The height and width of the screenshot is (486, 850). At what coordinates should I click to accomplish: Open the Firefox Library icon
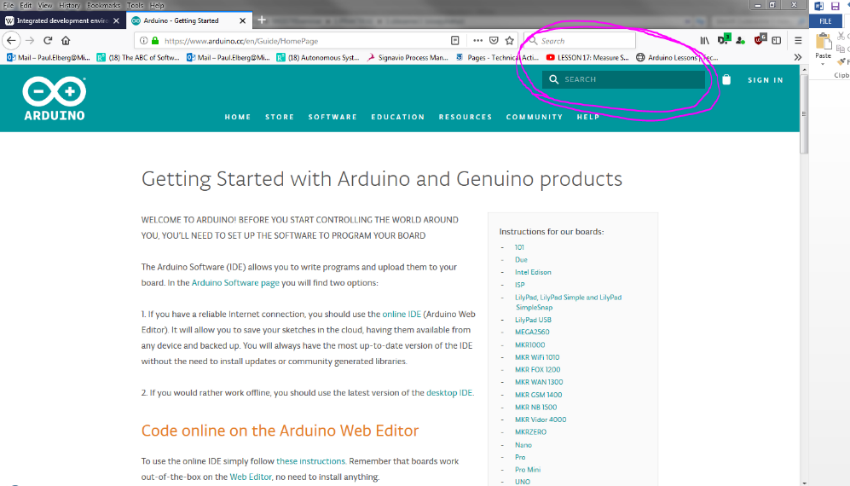pos(704,41)
